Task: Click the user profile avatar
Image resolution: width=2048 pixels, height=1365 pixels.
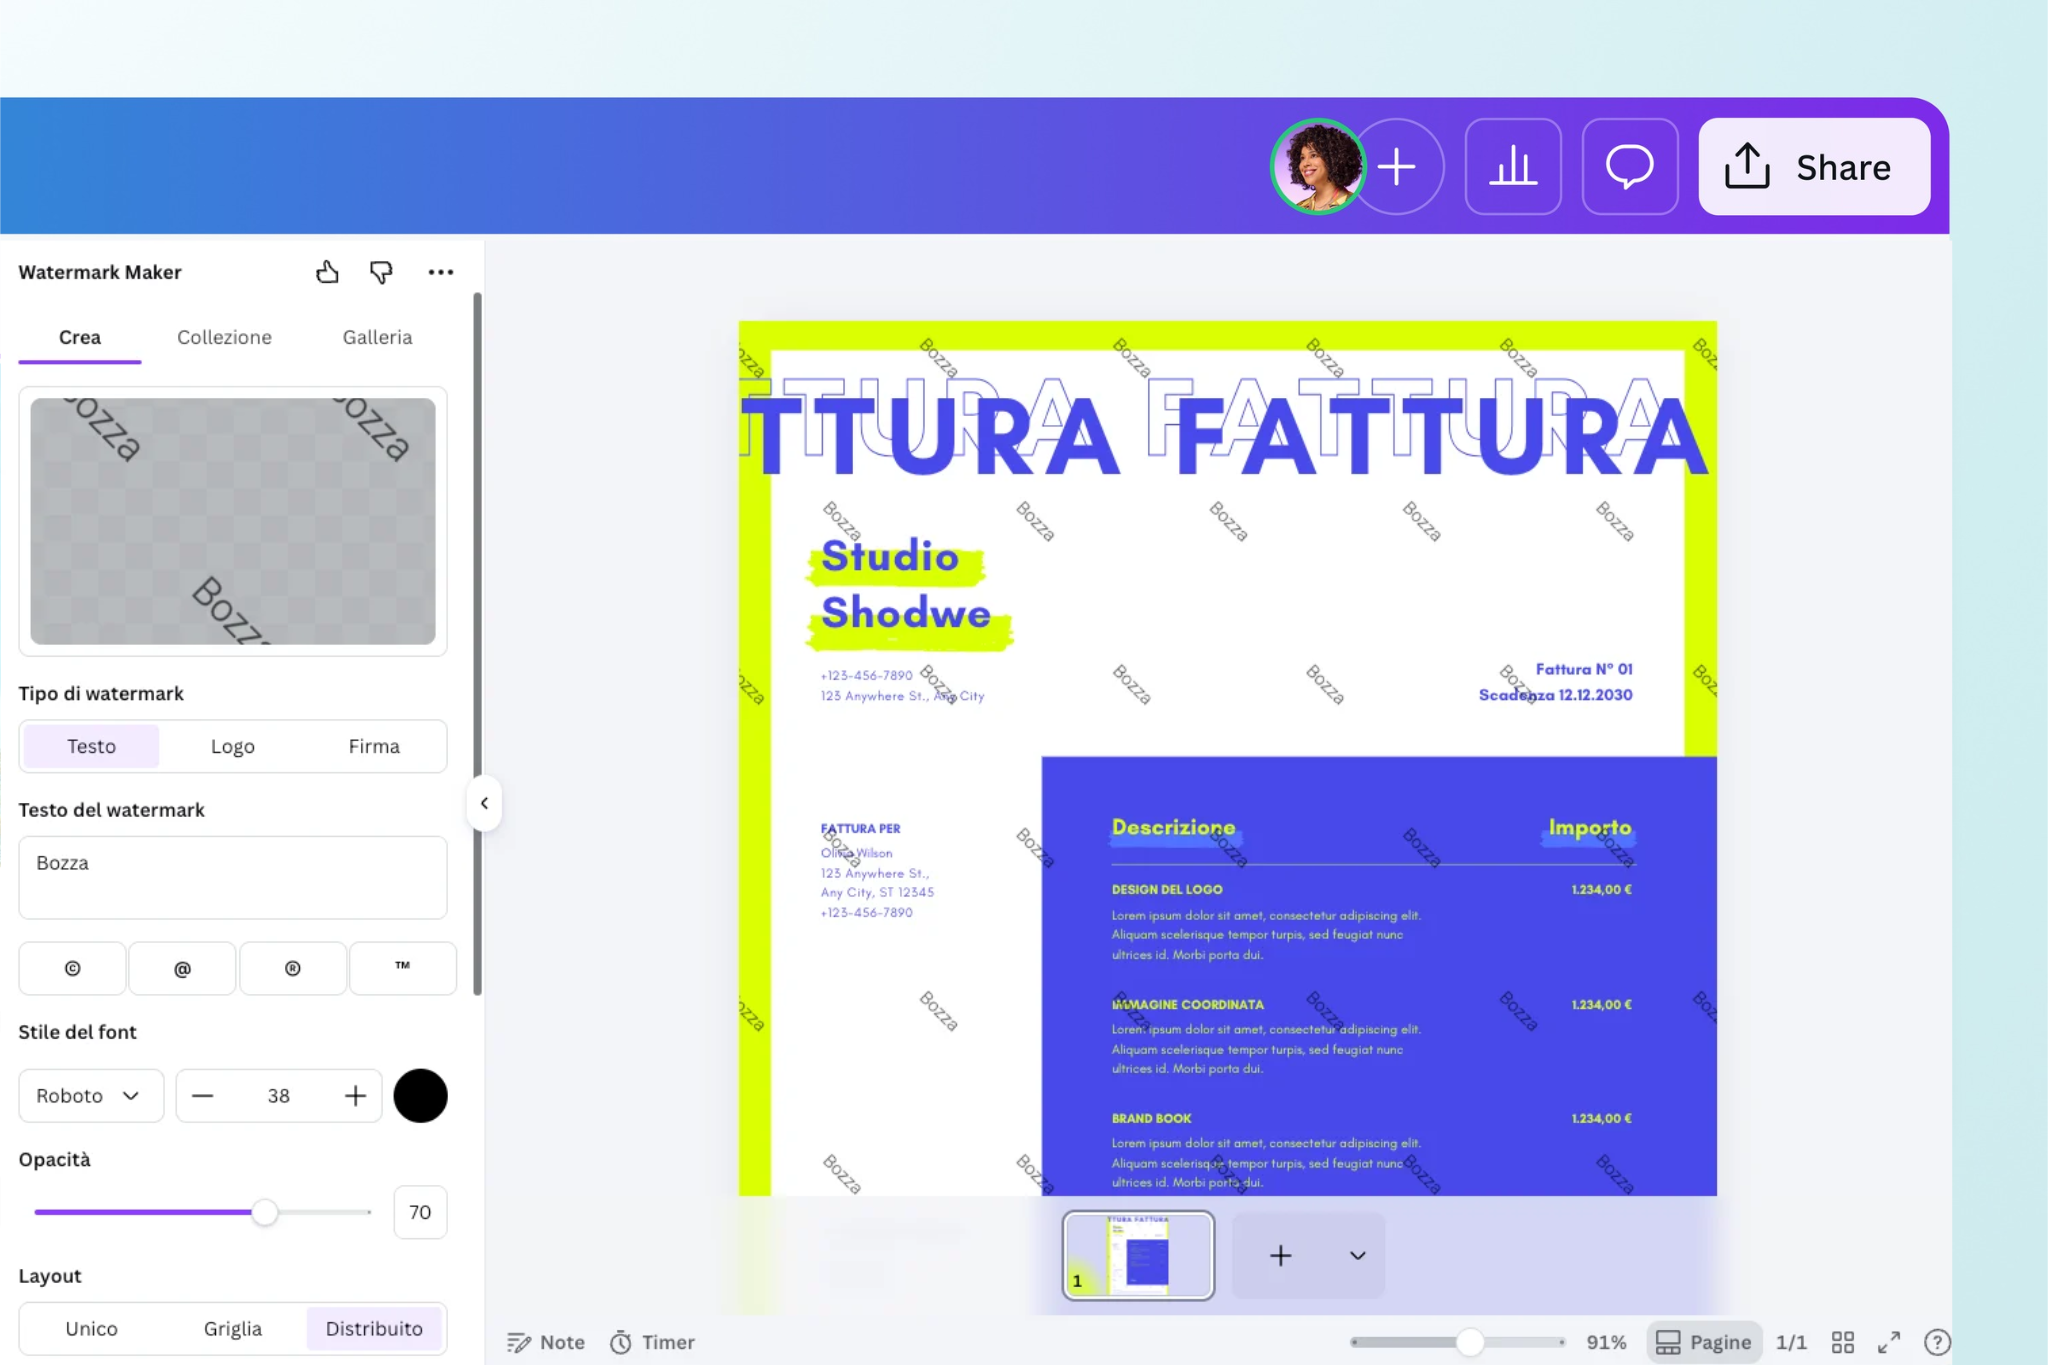Action: (1318, 166)
